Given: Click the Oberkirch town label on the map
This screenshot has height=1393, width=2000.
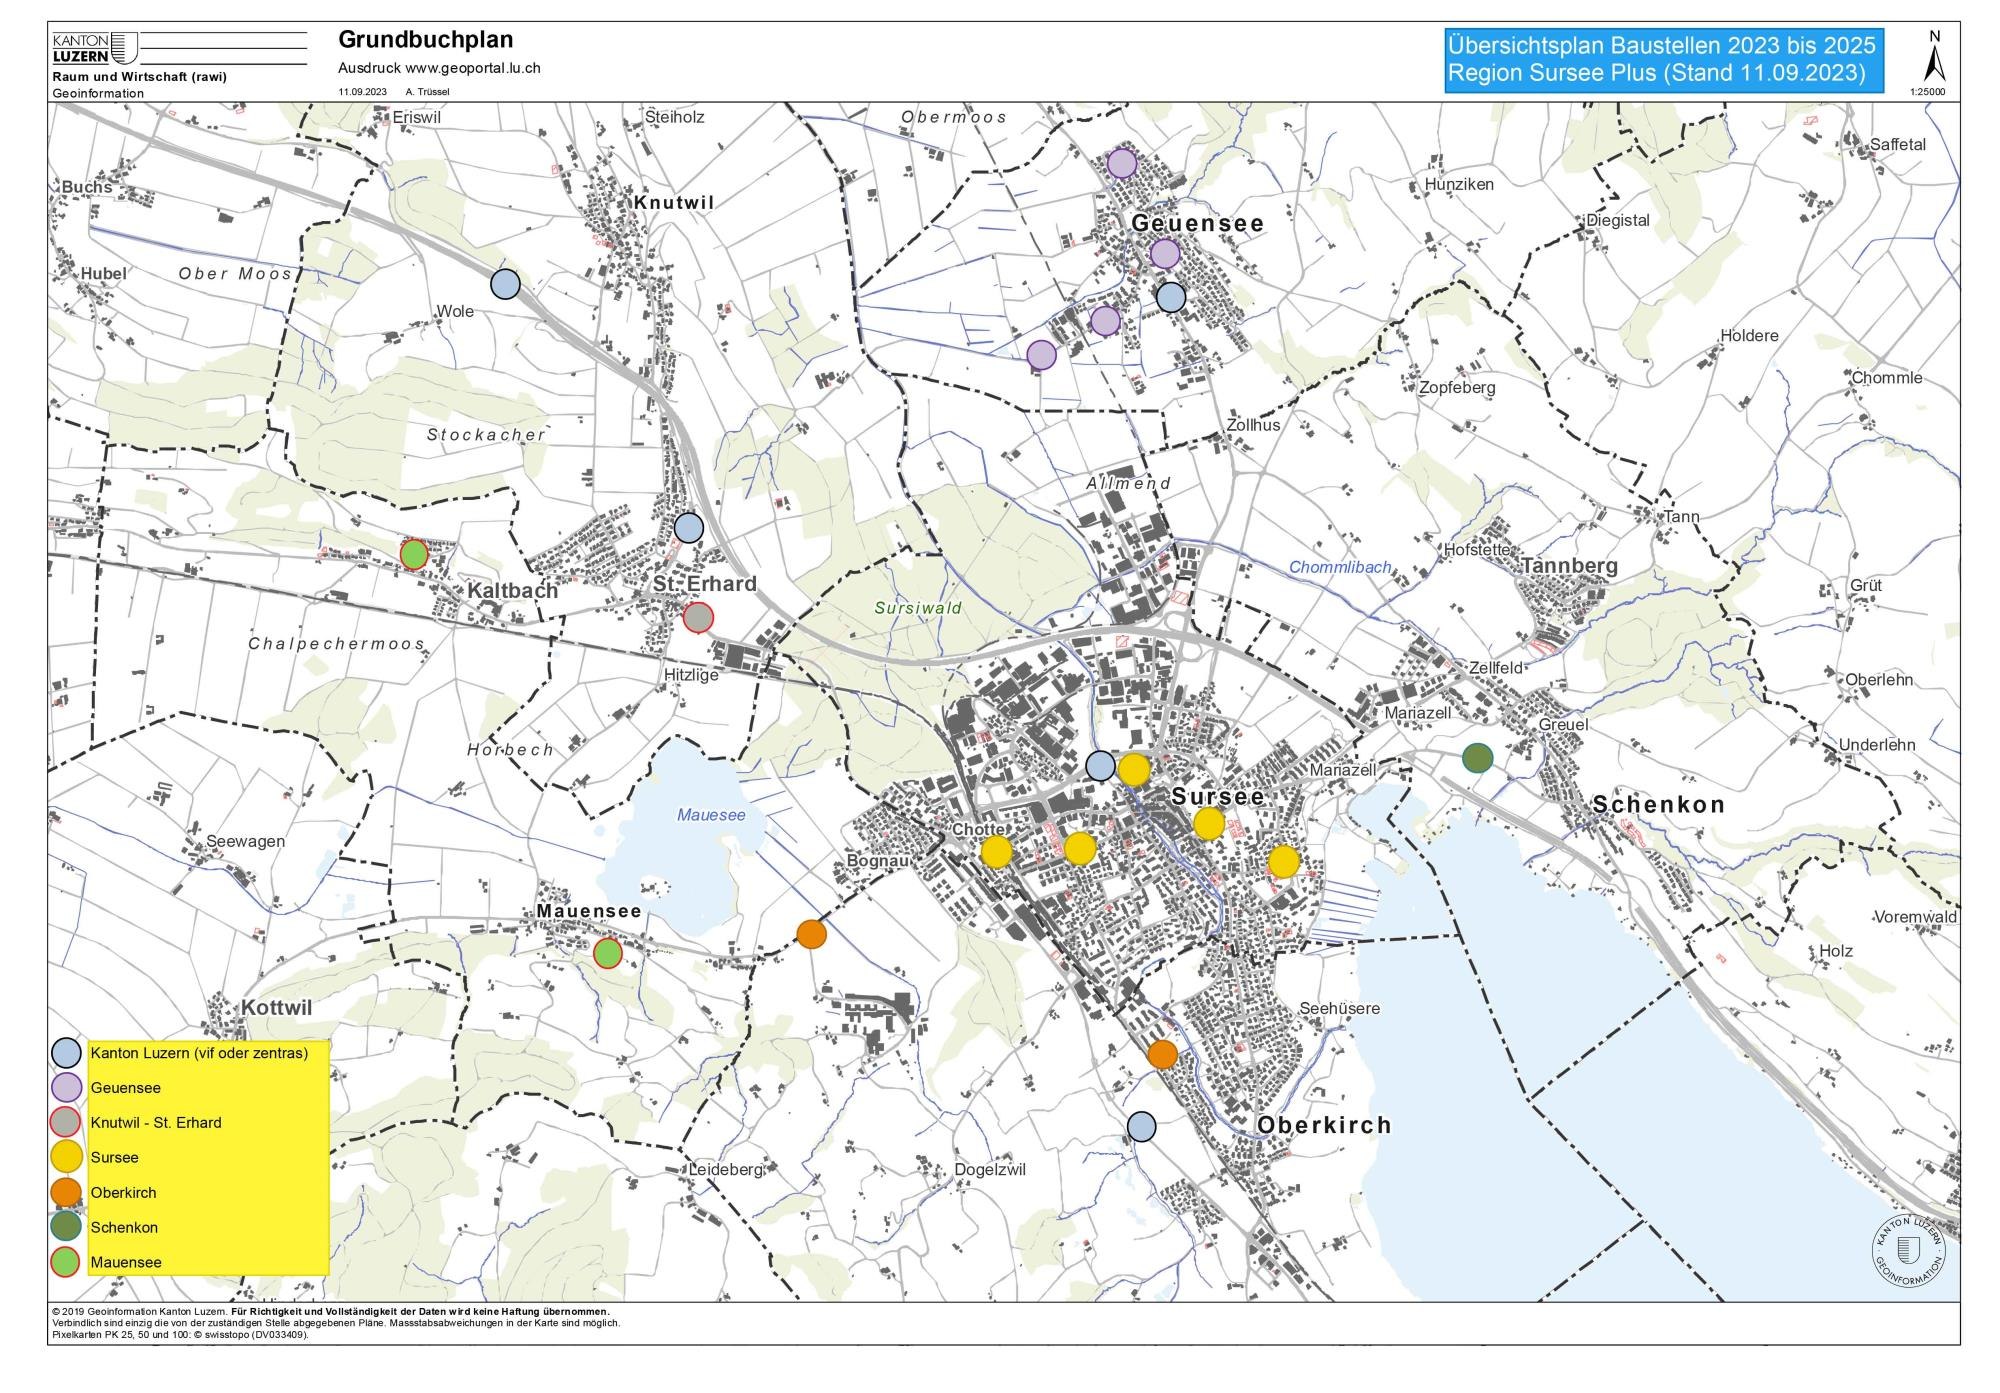Looking at the screenshot, I should (x=1324, y=1125).
